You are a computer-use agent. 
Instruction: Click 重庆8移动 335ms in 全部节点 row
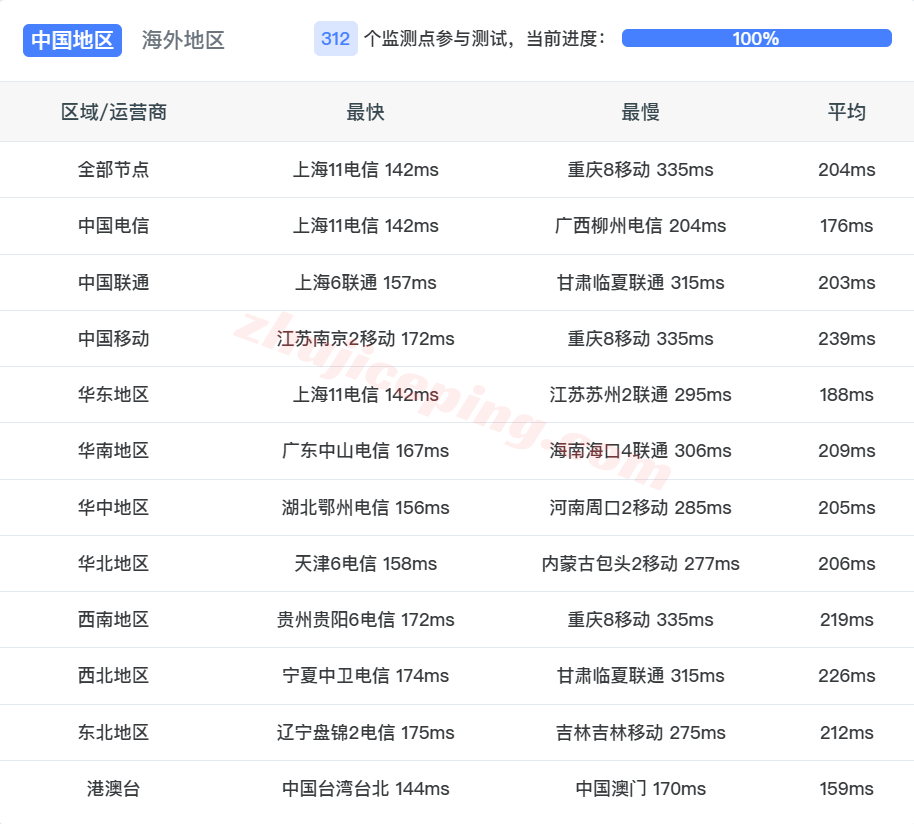click(x=640, y=170)
